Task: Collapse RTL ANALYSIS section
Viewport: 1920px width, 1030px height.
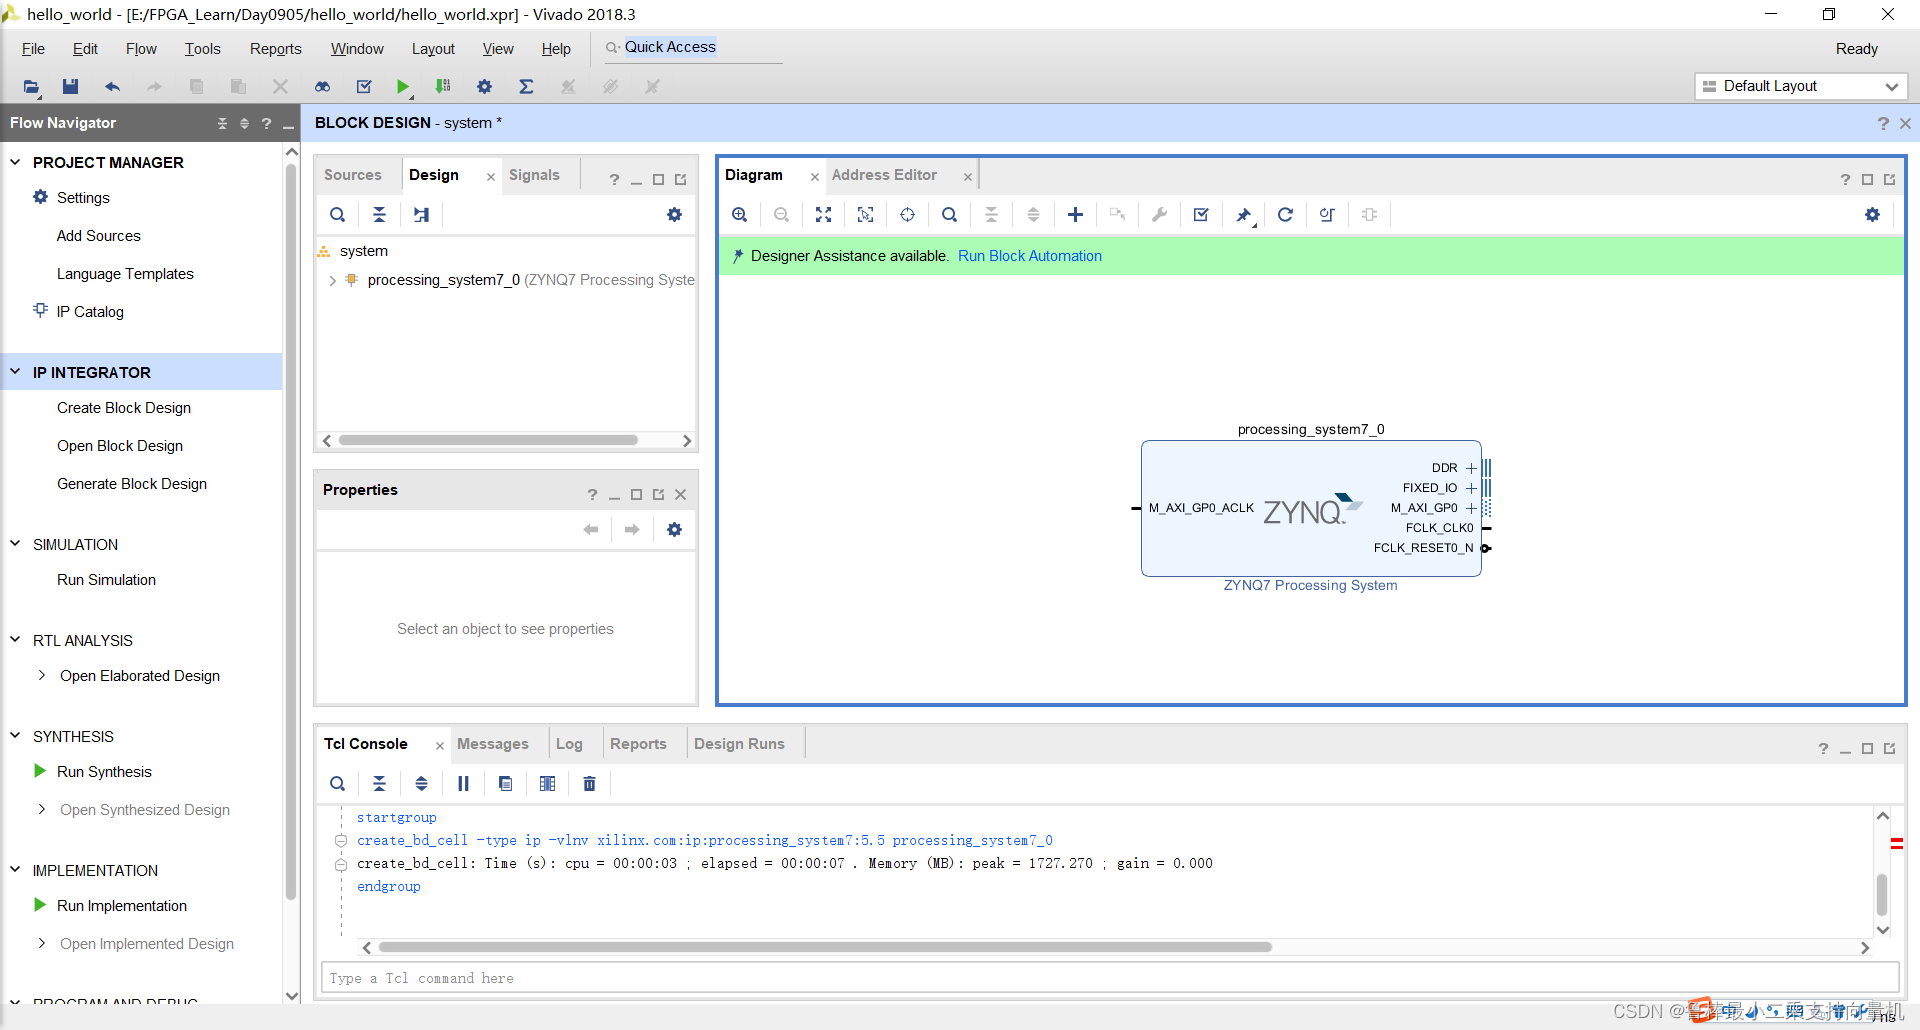Action: point(15,640)
